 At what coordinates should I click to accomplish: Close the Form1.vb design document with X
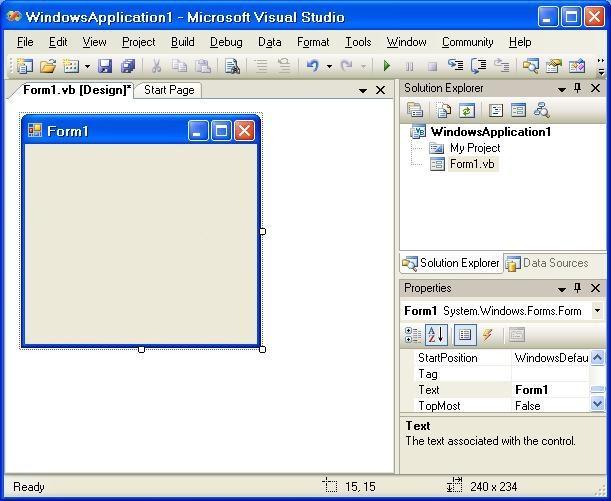click(x=380, y=90)
